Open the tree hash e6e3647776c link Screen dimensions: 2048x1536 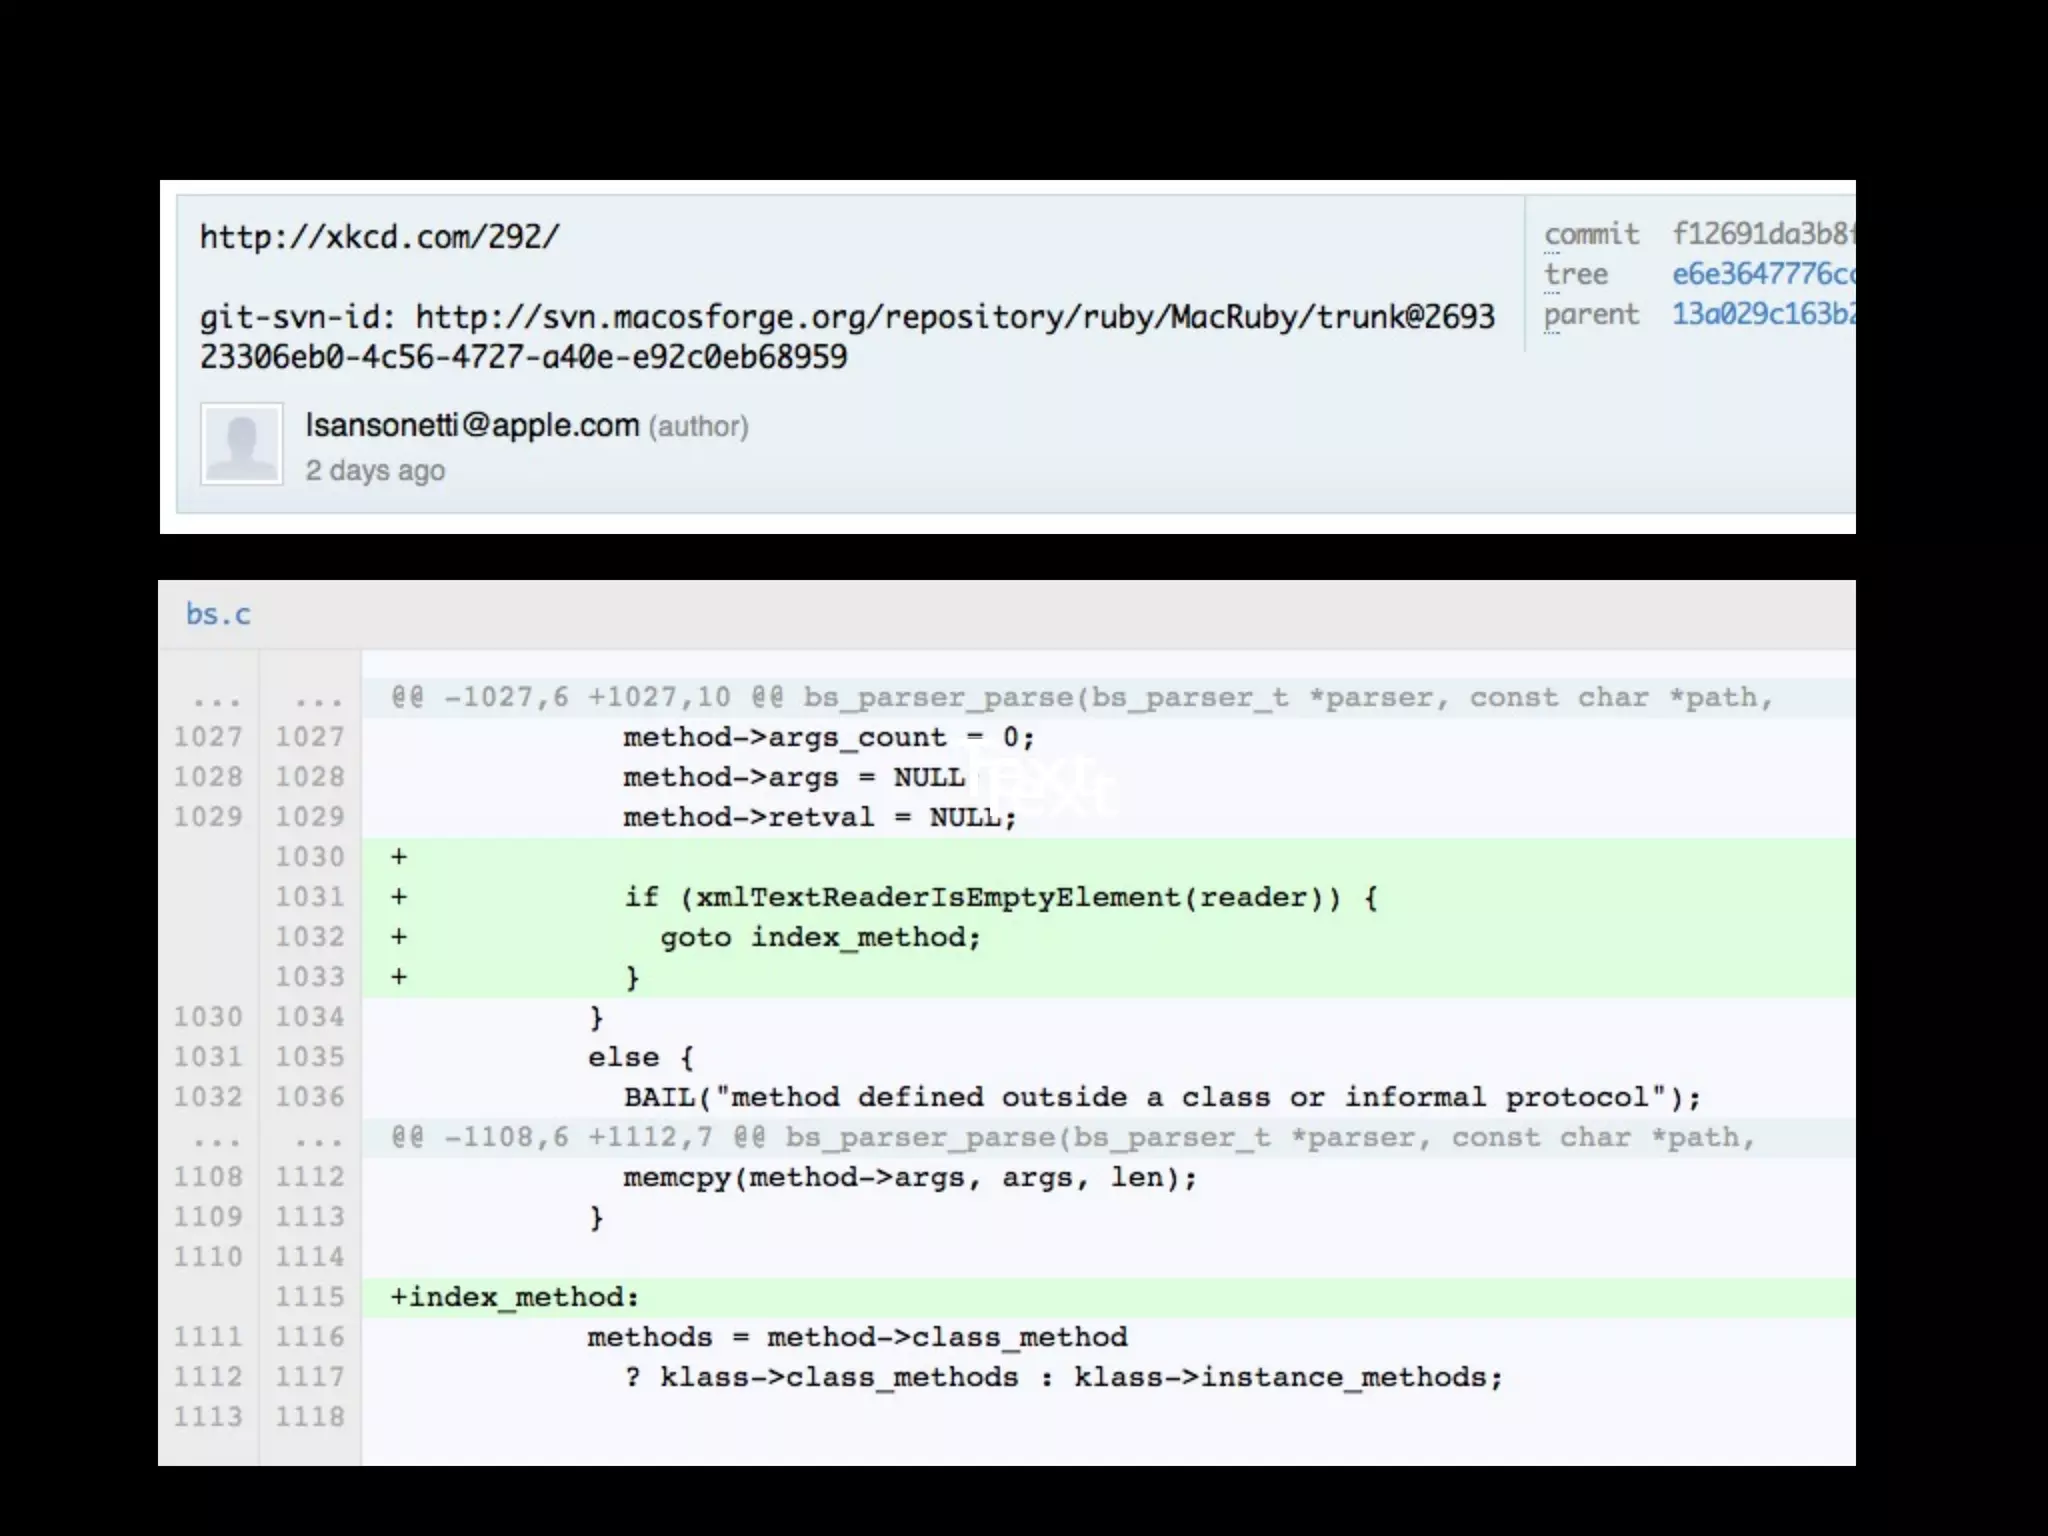(1762, 274)
